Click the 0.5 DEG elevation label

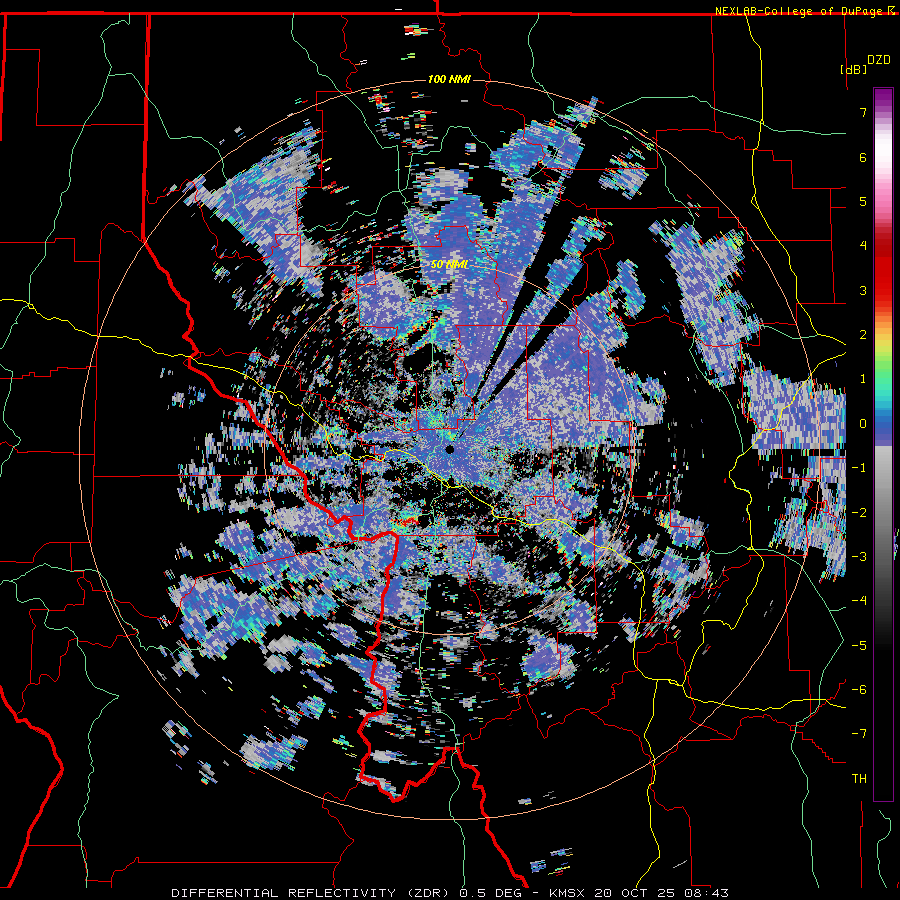[490, 893]
